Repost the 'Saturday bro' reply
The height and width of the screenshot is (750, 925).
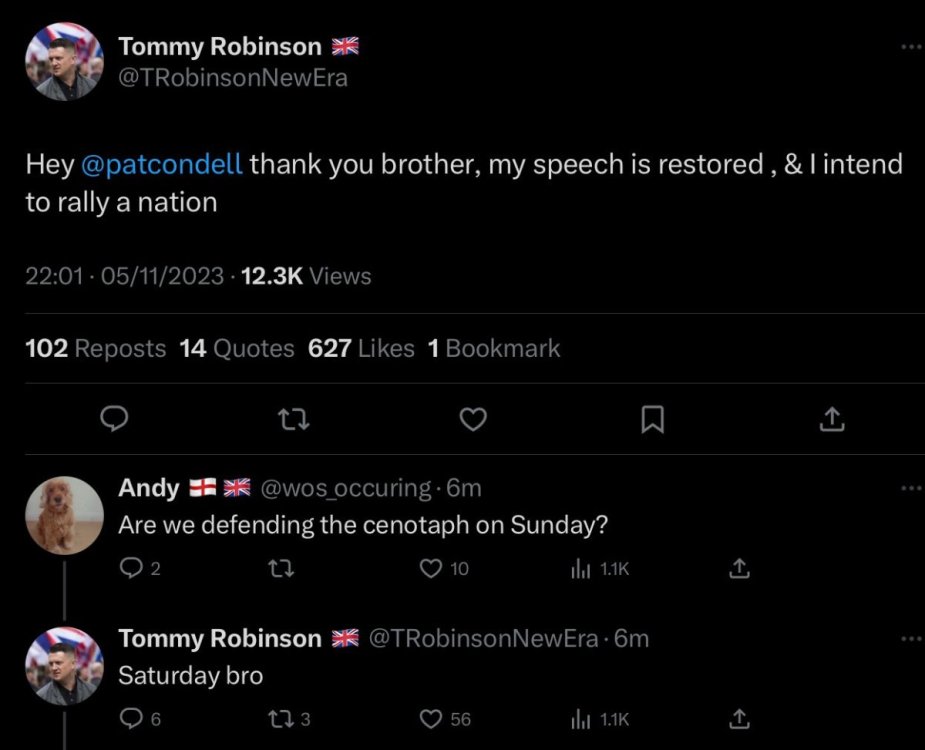pos(281,718)
